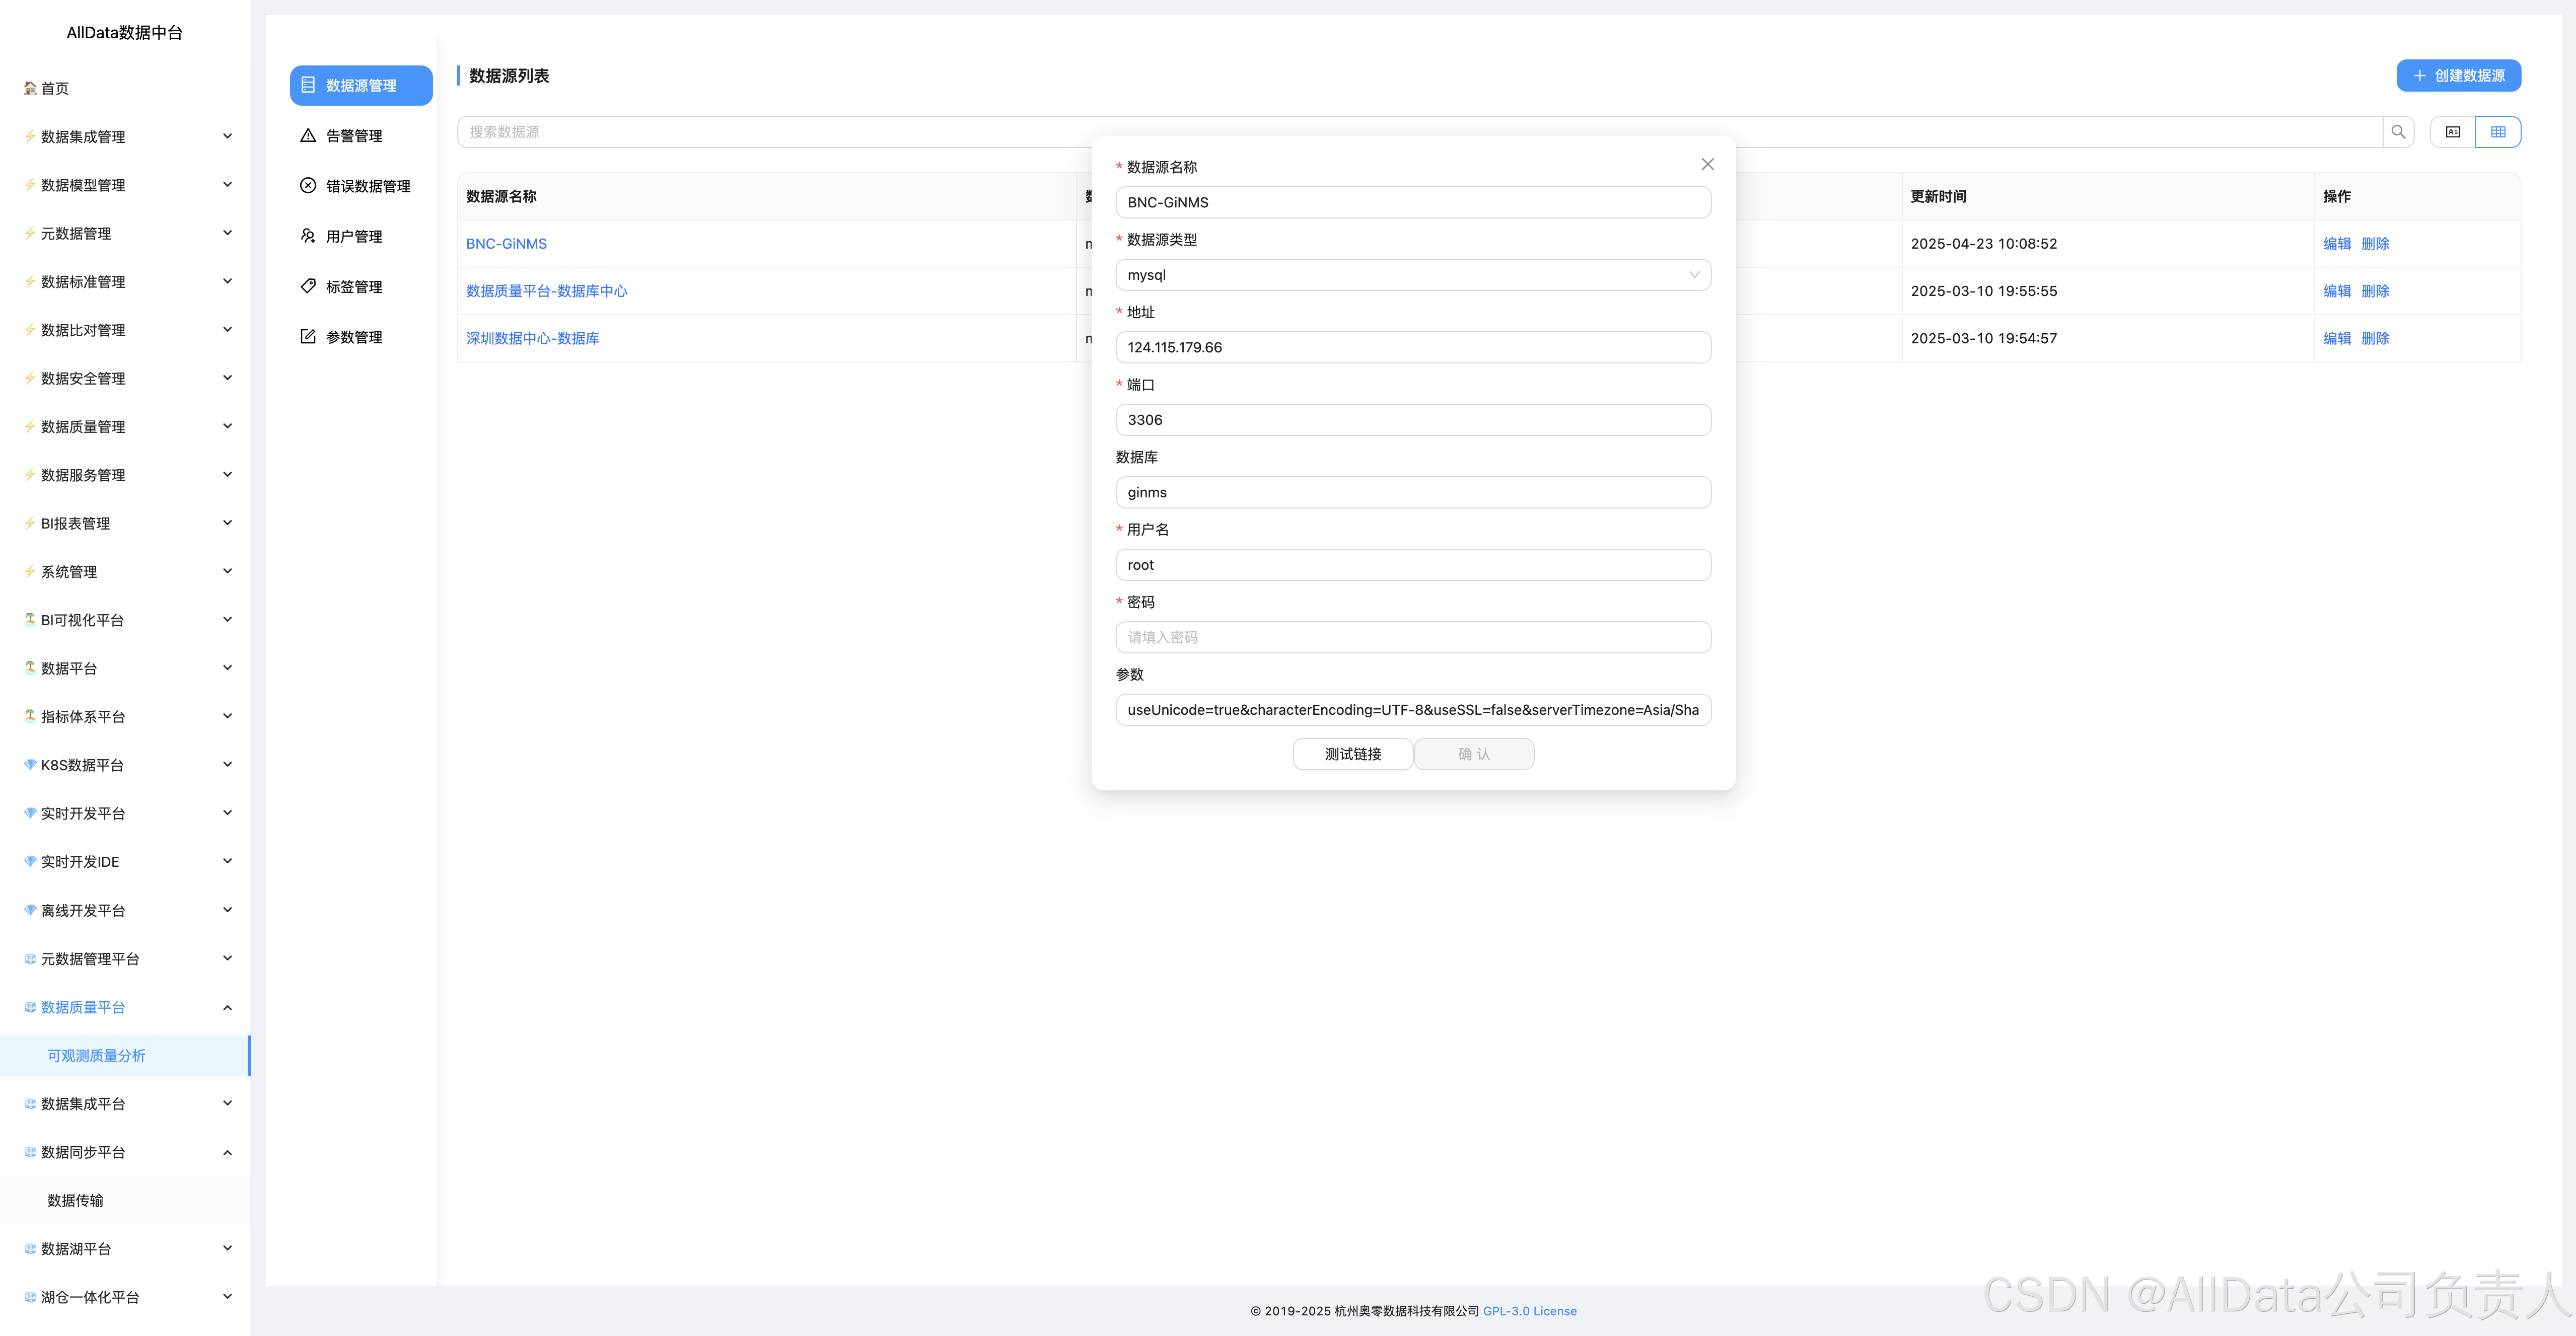Click the plus icon in 创建数据源
Image resolution: width=2576 pixels, height=1336 pixels.
pos(2419,76)
